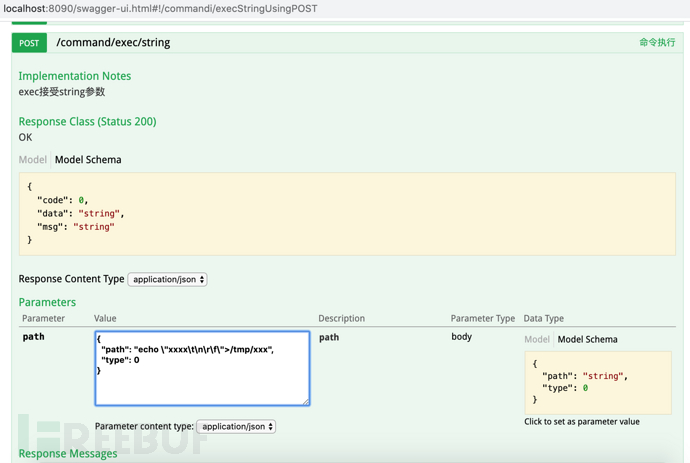Click the Response Class (Status 200) heading
This screenshot has height=463, width=690.
coord(88,121)
